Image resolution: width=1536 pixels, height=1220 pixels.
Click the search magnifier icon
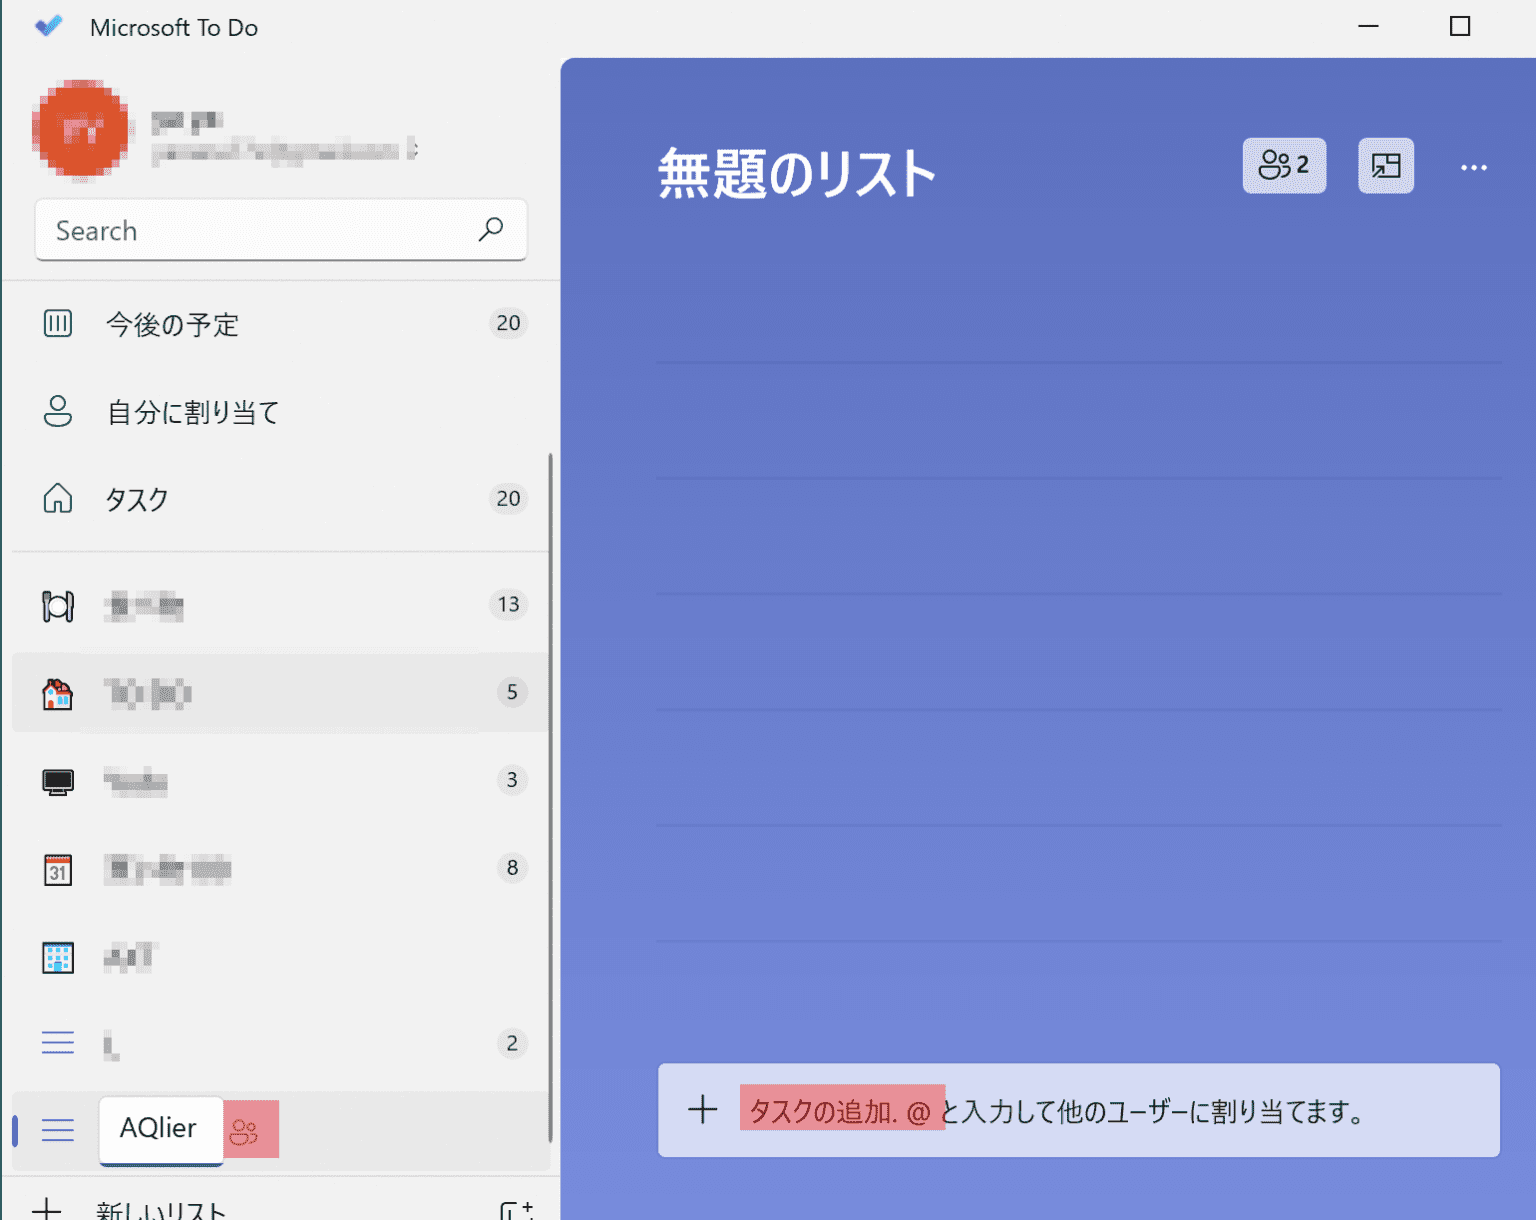point(491,230)
